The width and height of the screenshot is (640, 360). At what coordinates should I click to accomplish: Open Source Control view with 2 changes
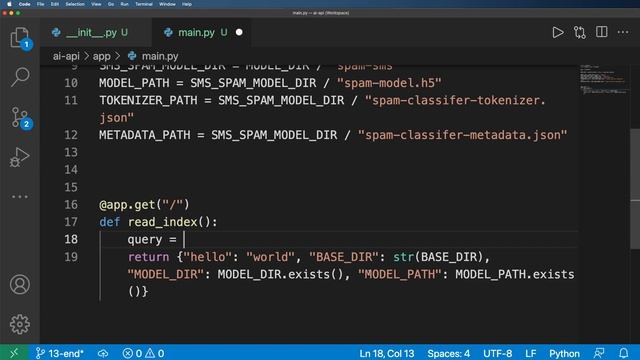(x=20, y=118)
